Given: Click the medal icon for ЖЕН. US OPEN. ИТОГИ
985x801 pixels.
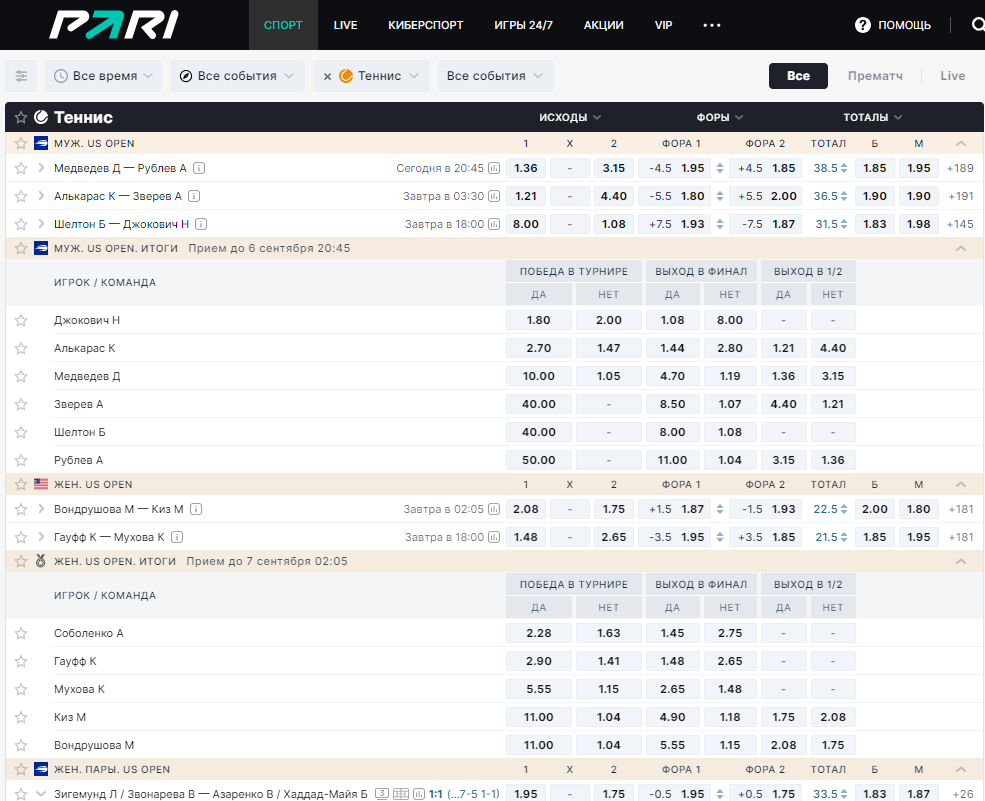Looking at the screenshot, I should coord(41,561).
